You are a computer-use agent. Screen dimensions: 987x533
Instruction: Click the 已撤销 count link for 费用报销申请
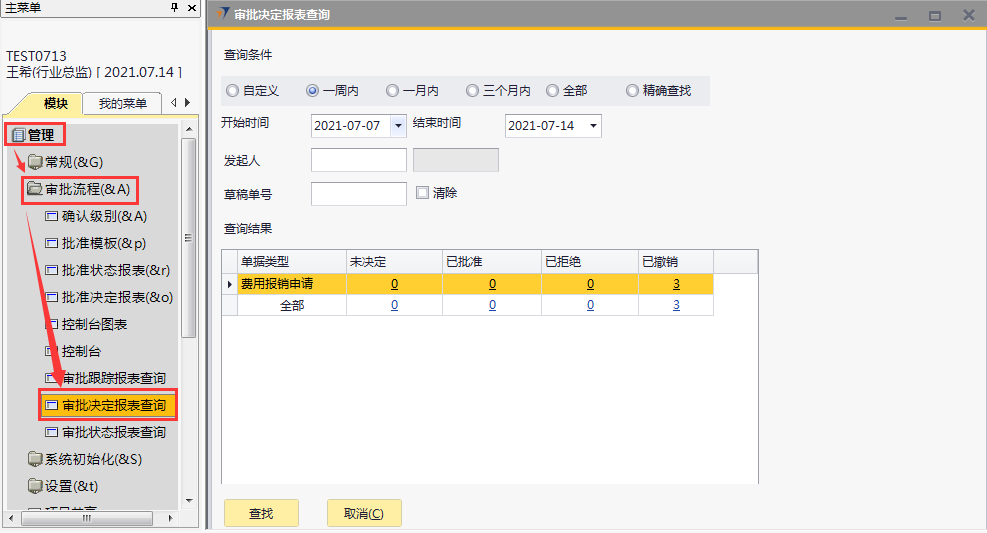[676, 284]
